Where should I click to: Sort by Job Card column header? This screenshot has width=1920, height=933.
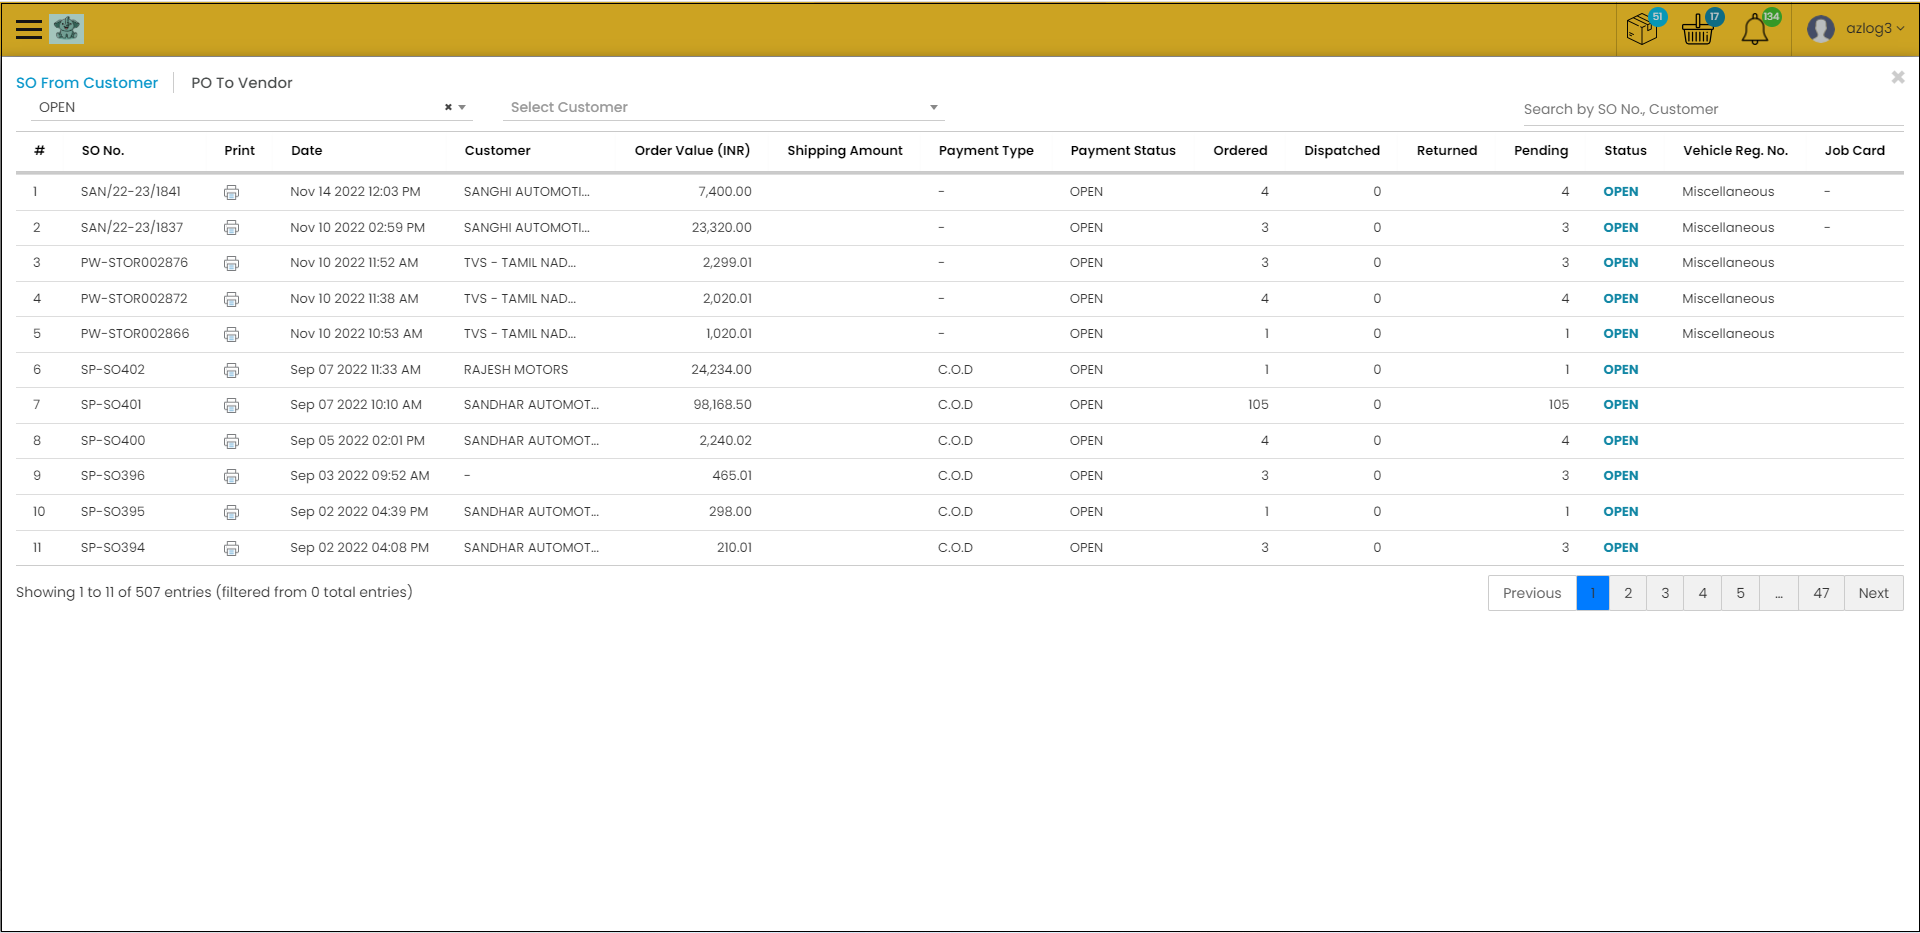[1854, 151]
